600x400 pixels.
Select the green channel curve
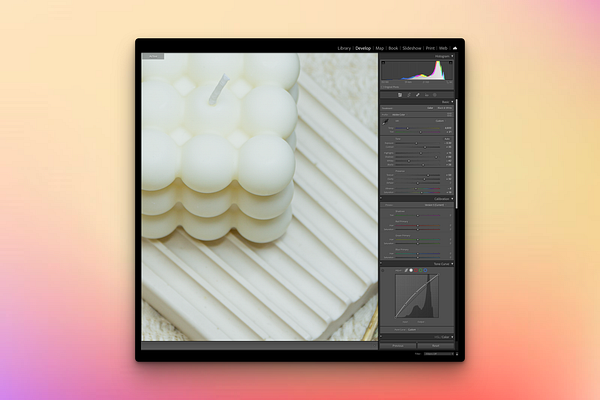(x=421, y=270)
